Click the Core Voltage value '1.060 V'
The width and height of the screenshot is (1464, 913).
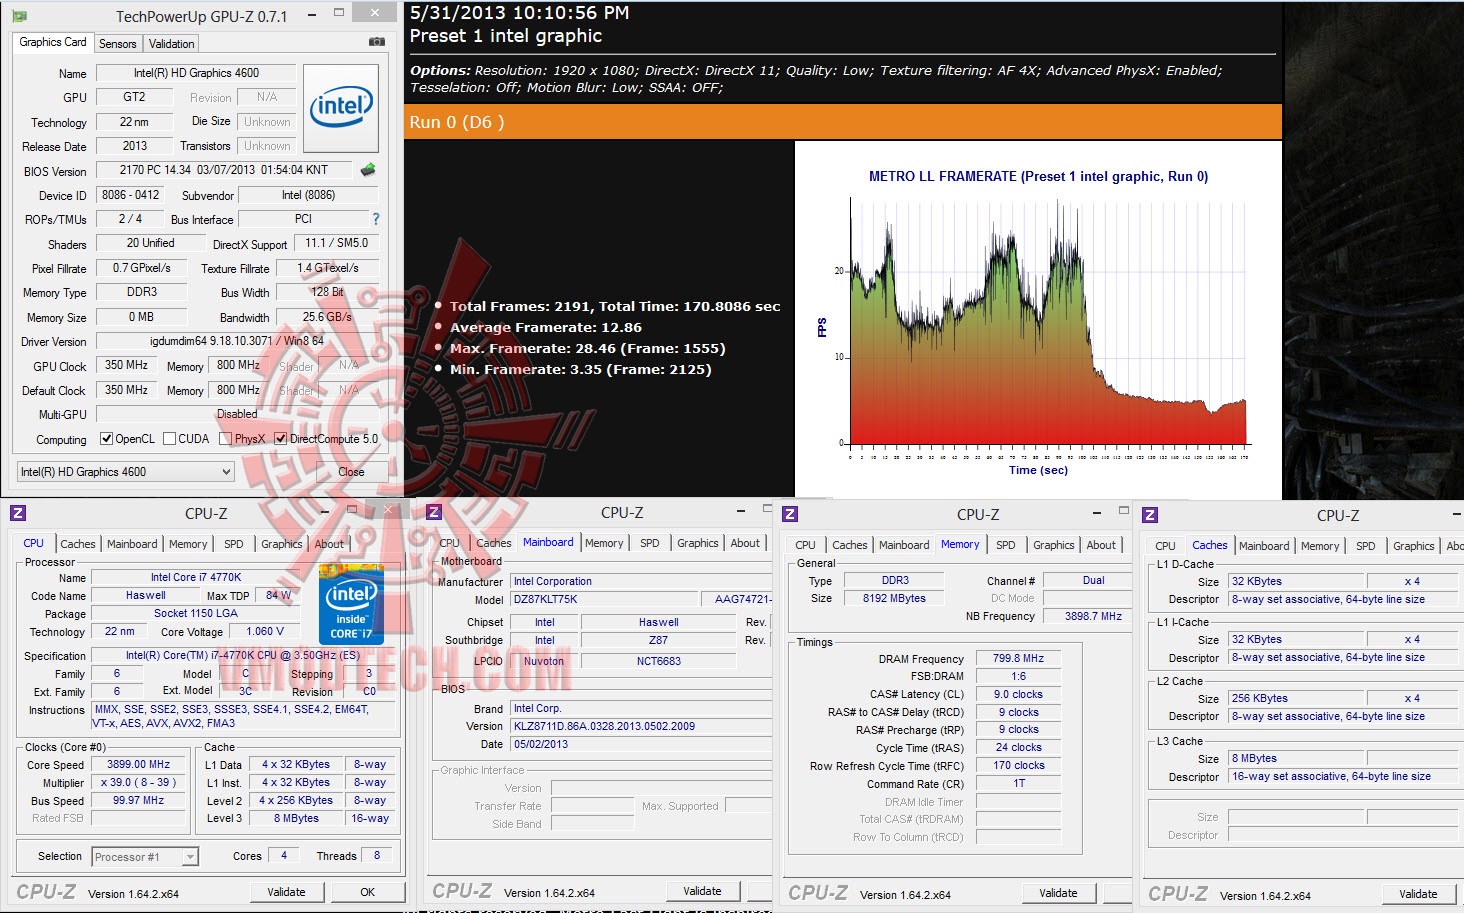[x=265, y=631]
